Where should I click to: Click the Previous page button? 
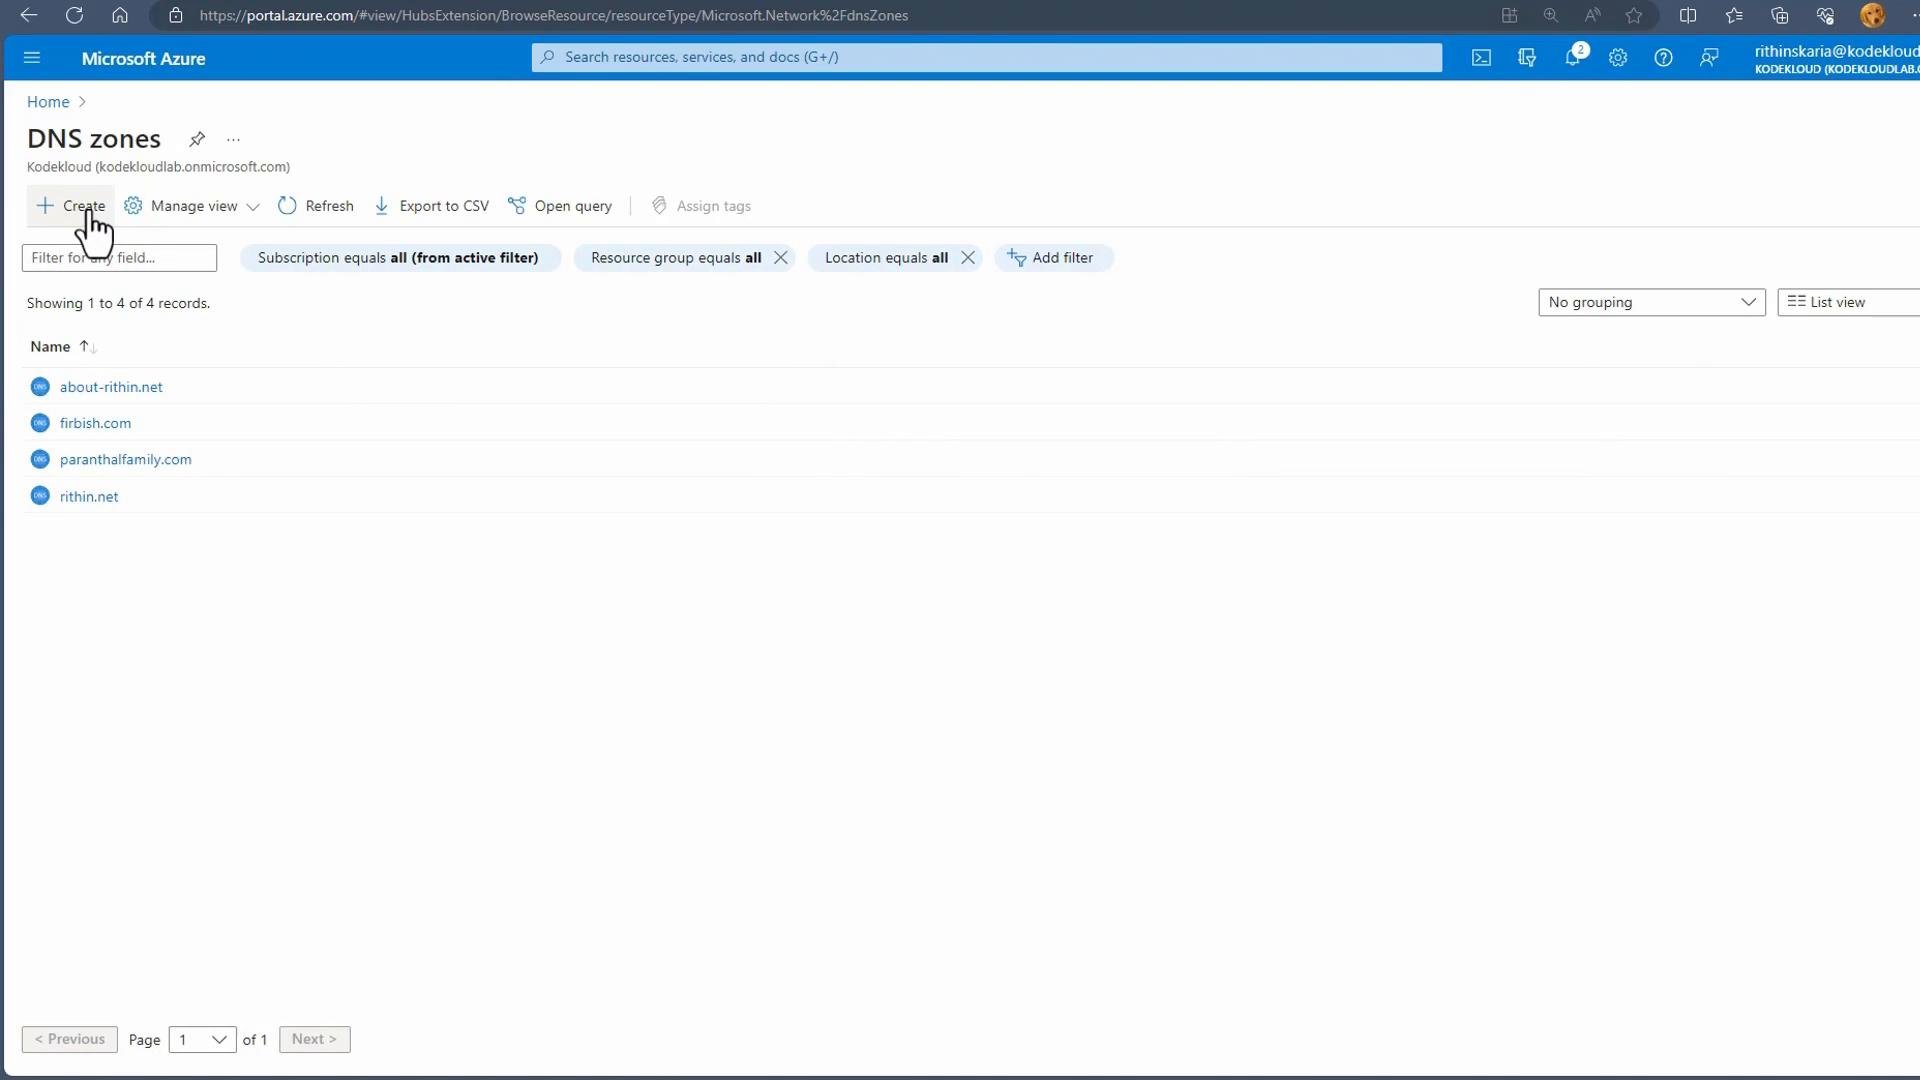click(x=70, y=1040)
